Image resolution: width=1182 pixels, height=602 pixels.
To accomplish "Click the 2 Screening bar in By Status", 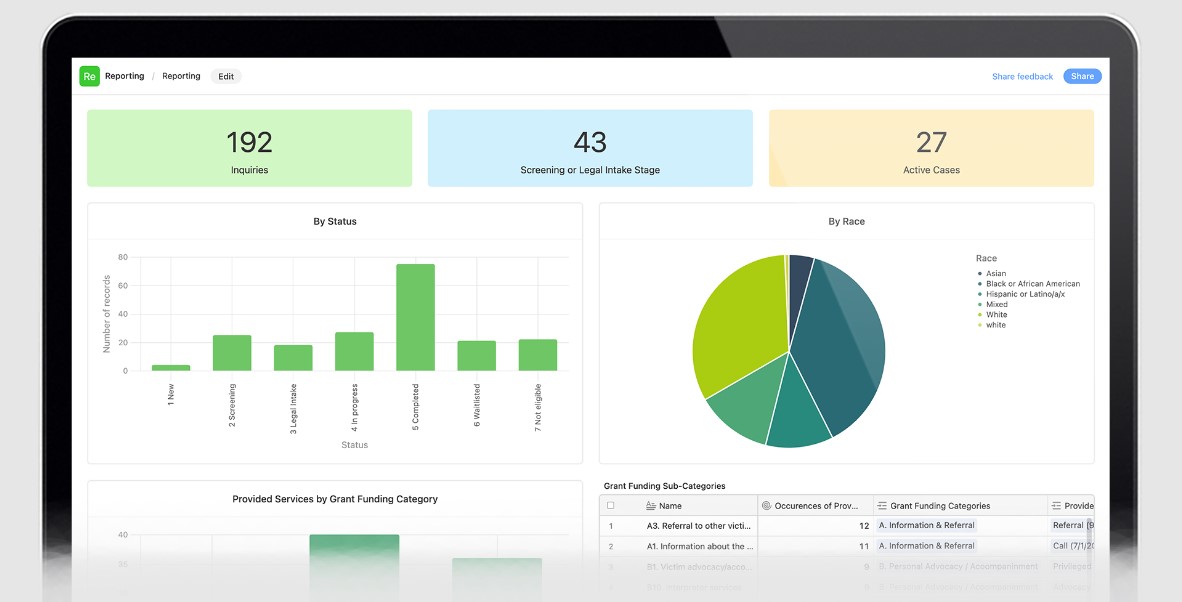I will coord(232,353).
